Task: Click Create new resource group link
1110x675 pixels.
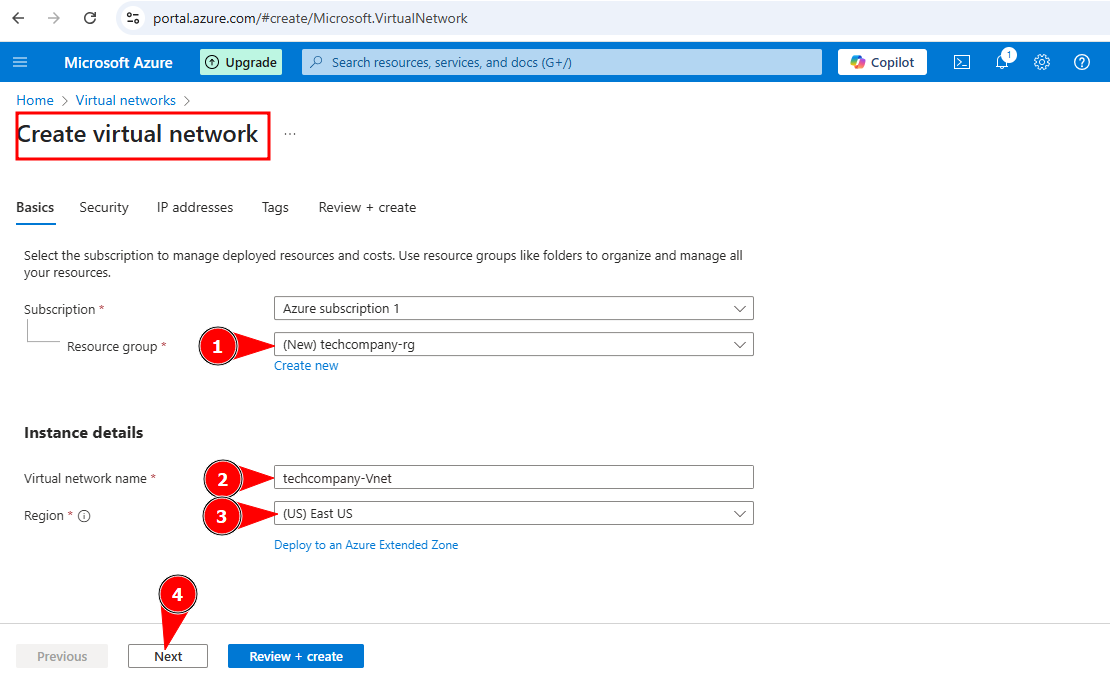Action: [306, 366]
